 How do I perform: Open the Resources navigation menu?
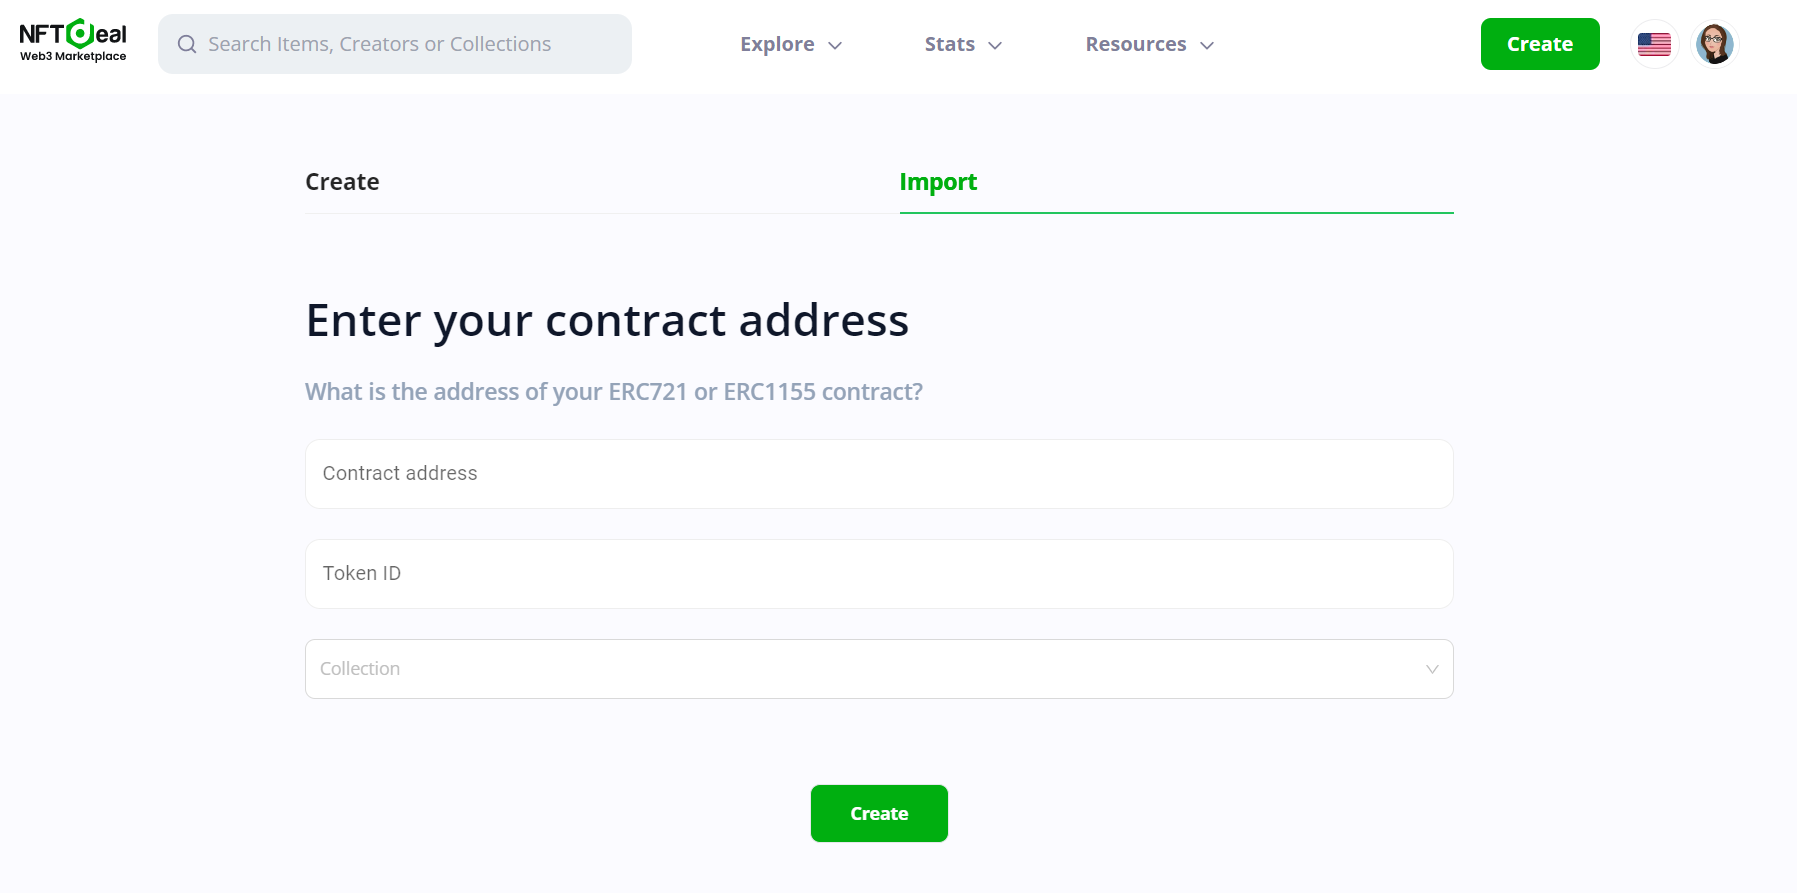1136,44
